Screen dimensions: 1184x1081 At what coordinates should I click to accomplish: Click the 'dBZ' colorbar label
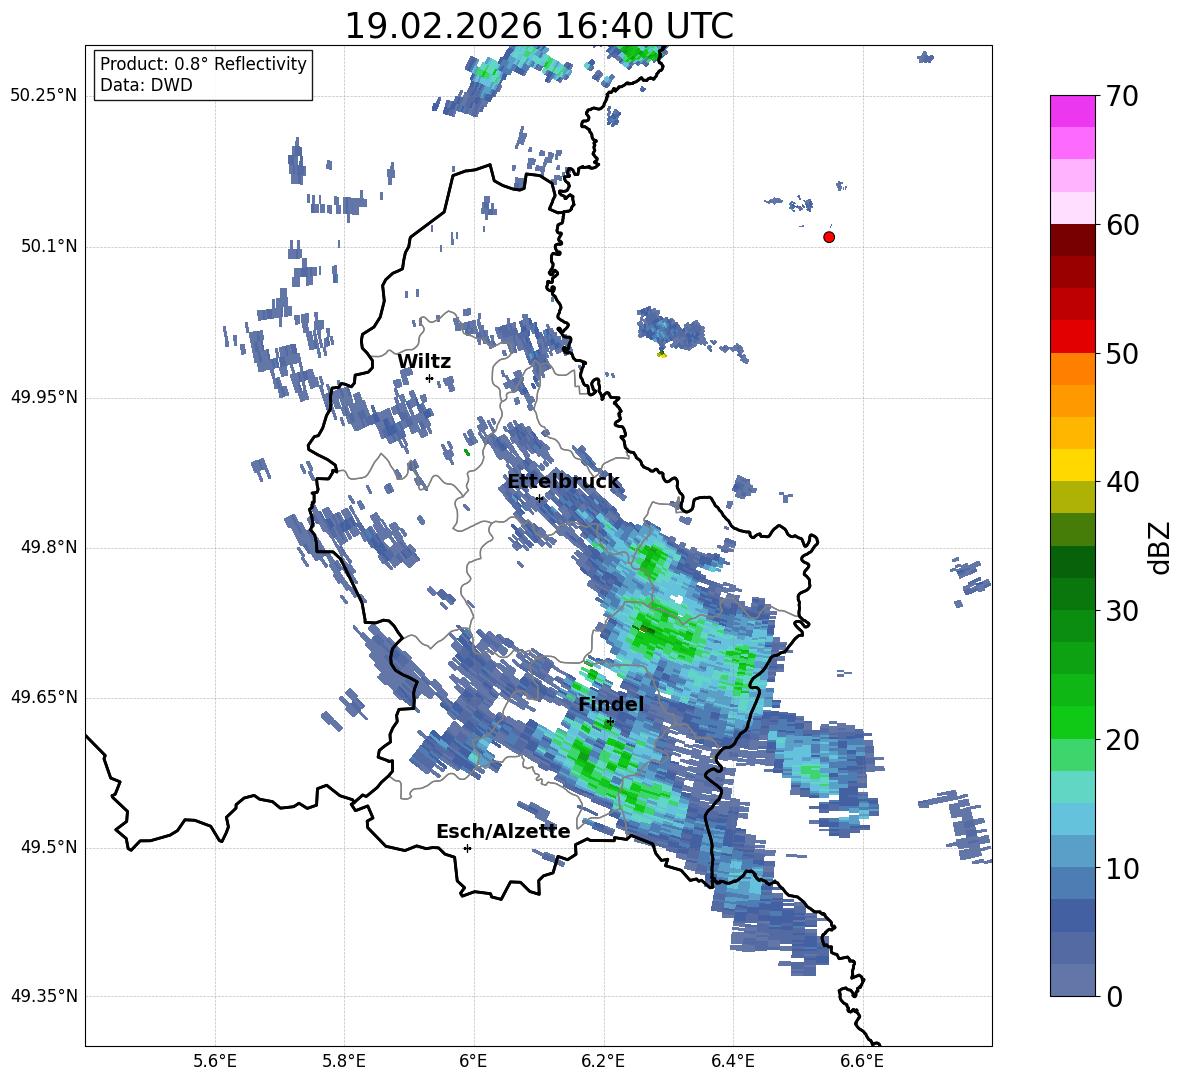[1161, 547]
